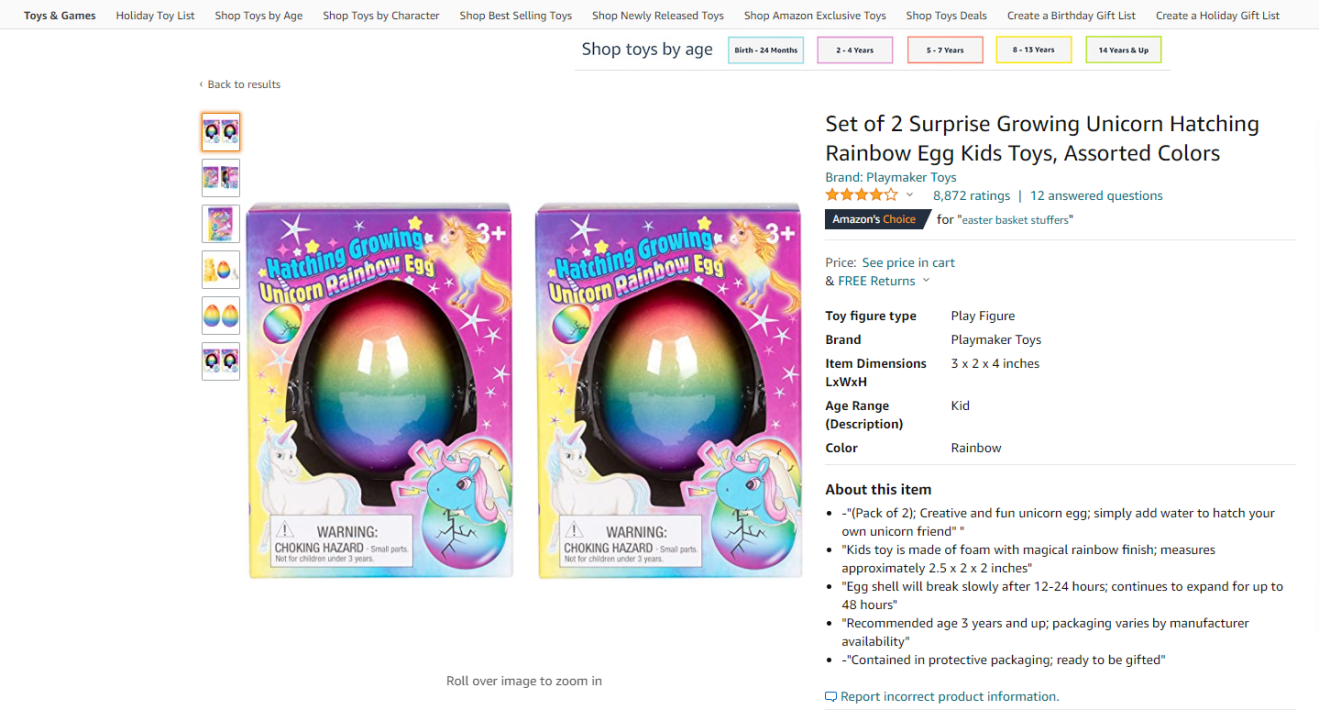Go to Shop Toys Deals
Screen dimensions: 1319x710
coord(946,15)
